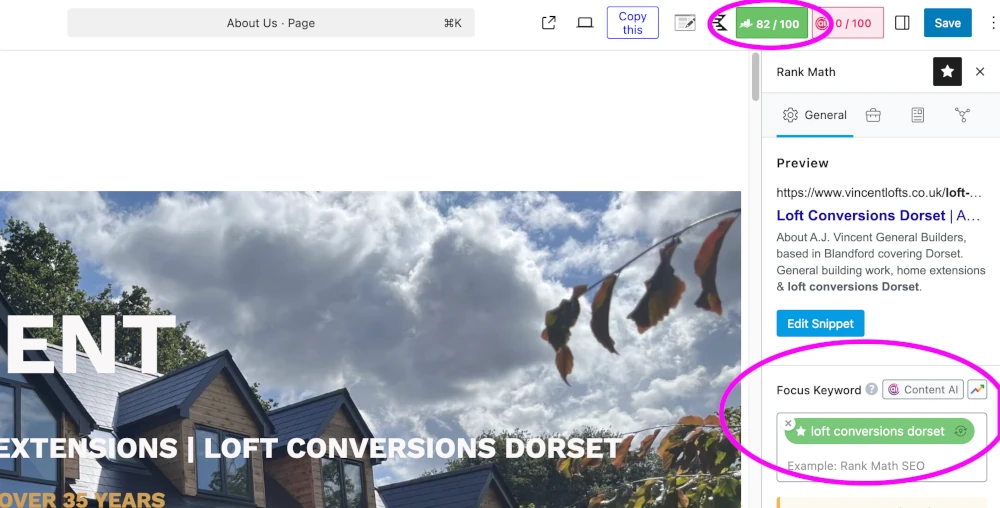Click the Content AI button
The image size is (1000, 508).
pyautogui.click(x=922, y=390)
